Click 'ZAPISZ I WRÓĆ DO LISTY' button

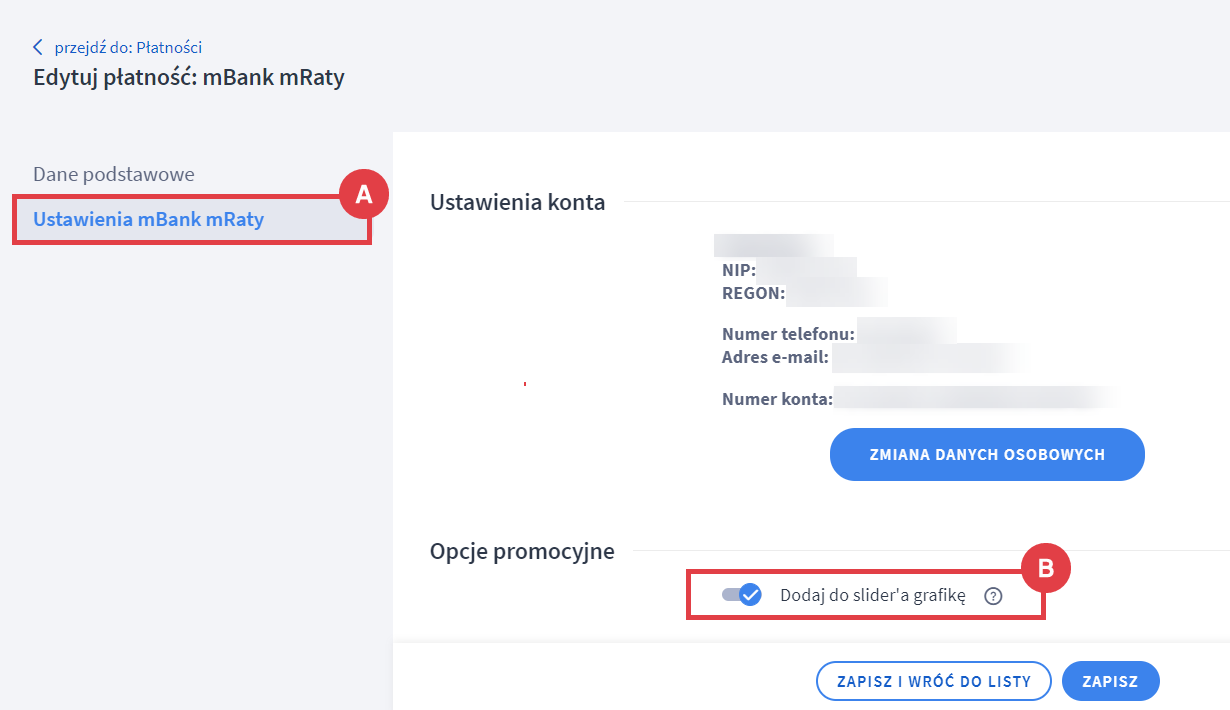tap(934, 681)
